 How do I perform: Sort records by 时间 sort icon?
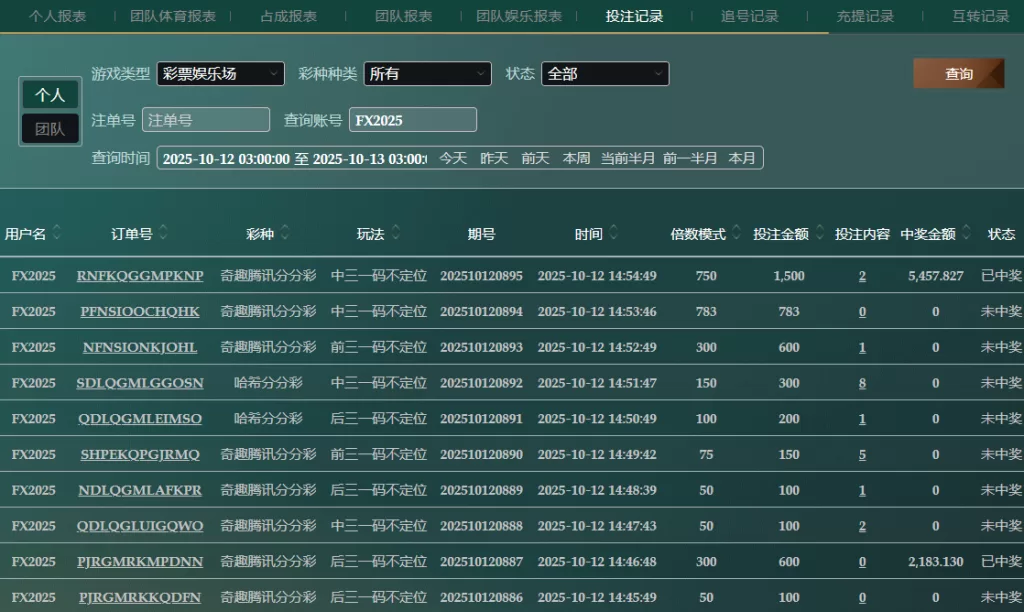pos(614,234)
